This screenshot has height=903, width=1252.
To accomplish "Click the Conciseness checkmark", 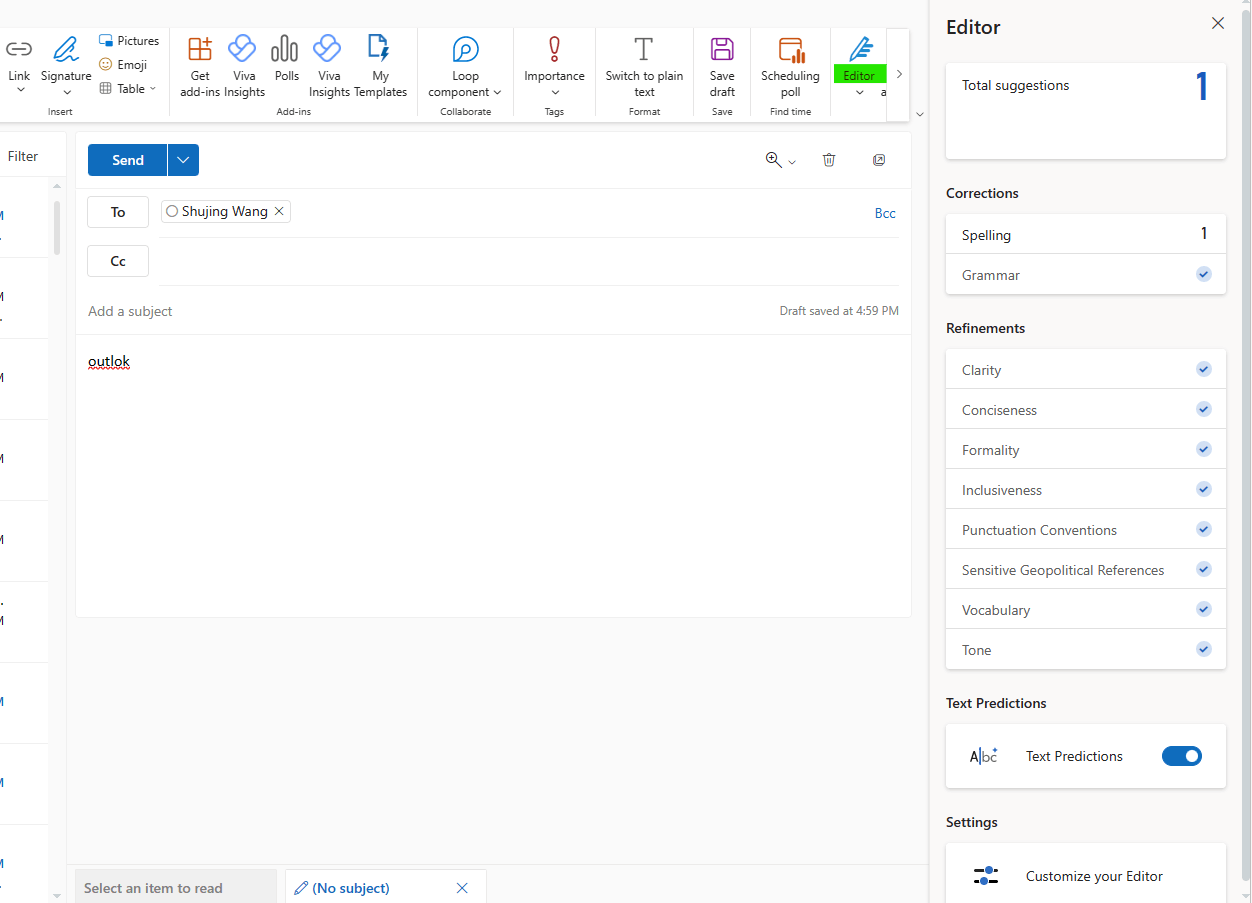I will tap(1204, 409).
